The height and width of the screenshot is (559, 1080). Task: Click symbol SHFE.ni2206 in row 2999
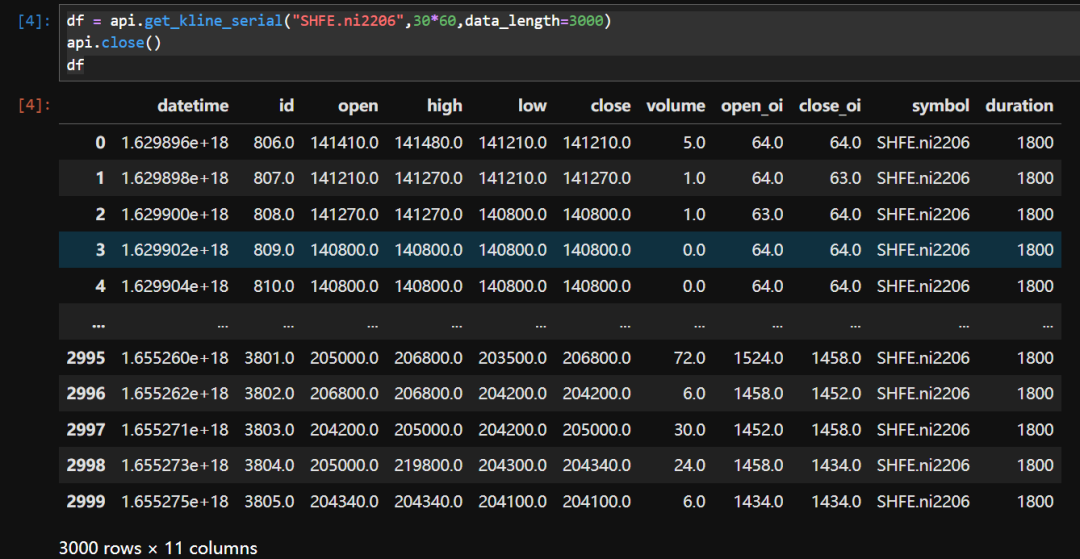tap(924, 501)
